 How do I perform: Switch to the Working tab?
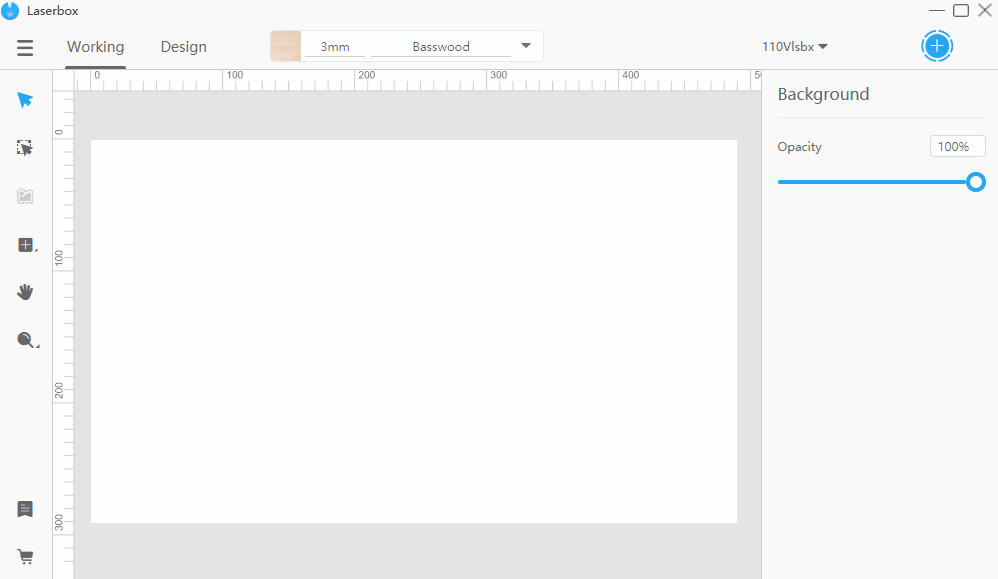pyautogui.click(x=95, y=46)
